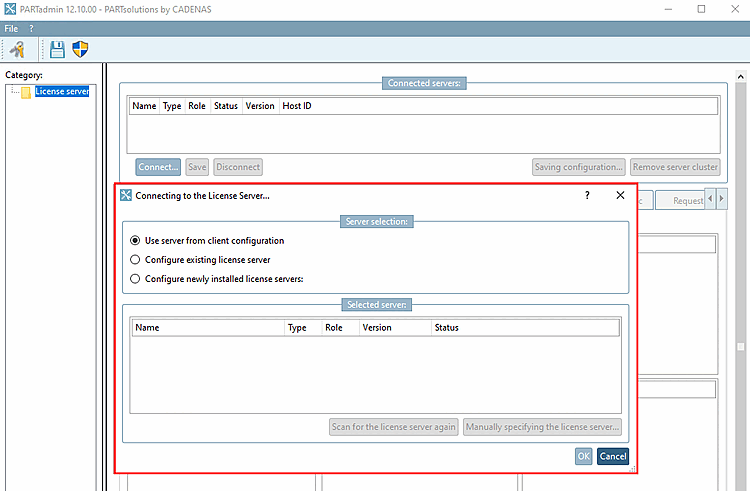
Task: Select the License server folder icon
Action: [26, 92]
